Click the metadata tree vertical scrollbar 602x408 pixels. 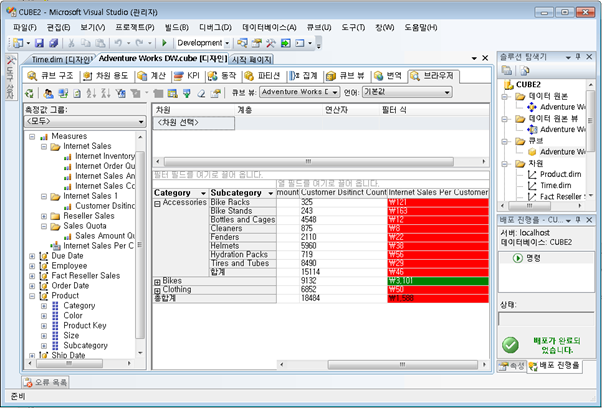(140, 244)
